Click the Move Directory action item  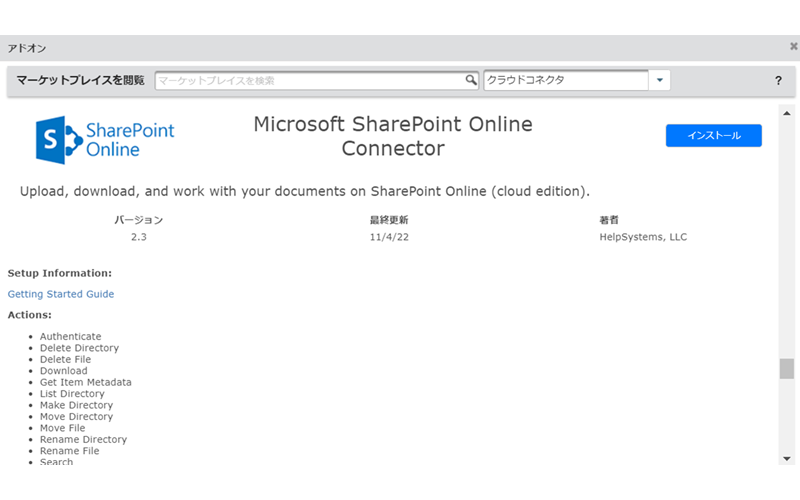[x=77, y=416]
